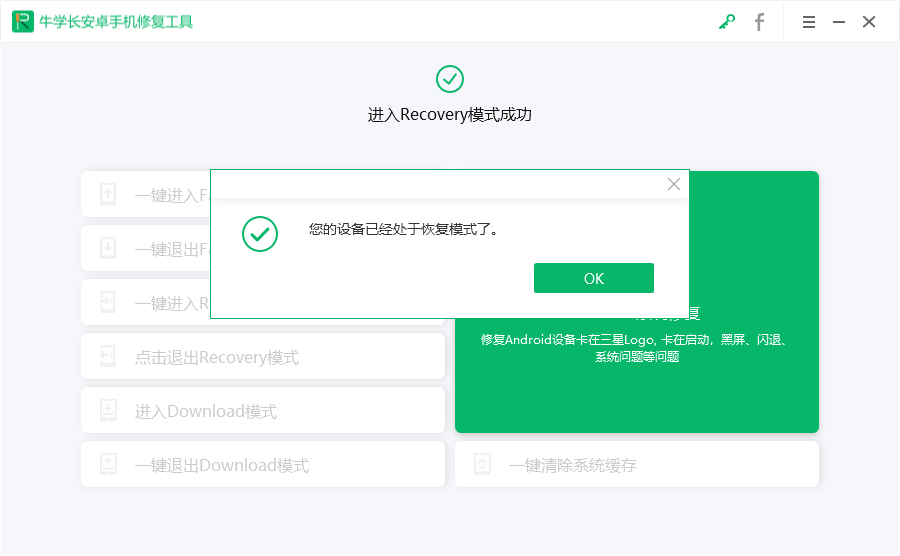Click the clear system cache icon
Screen dimensions: 900x556
[482, 464]
